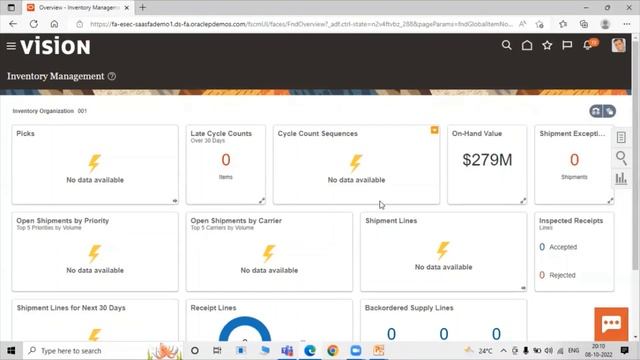Viewport: 640px width, 360px height.
Task: Open the user profile avatar
Action: pyautogui.click(x=618, y=45)
